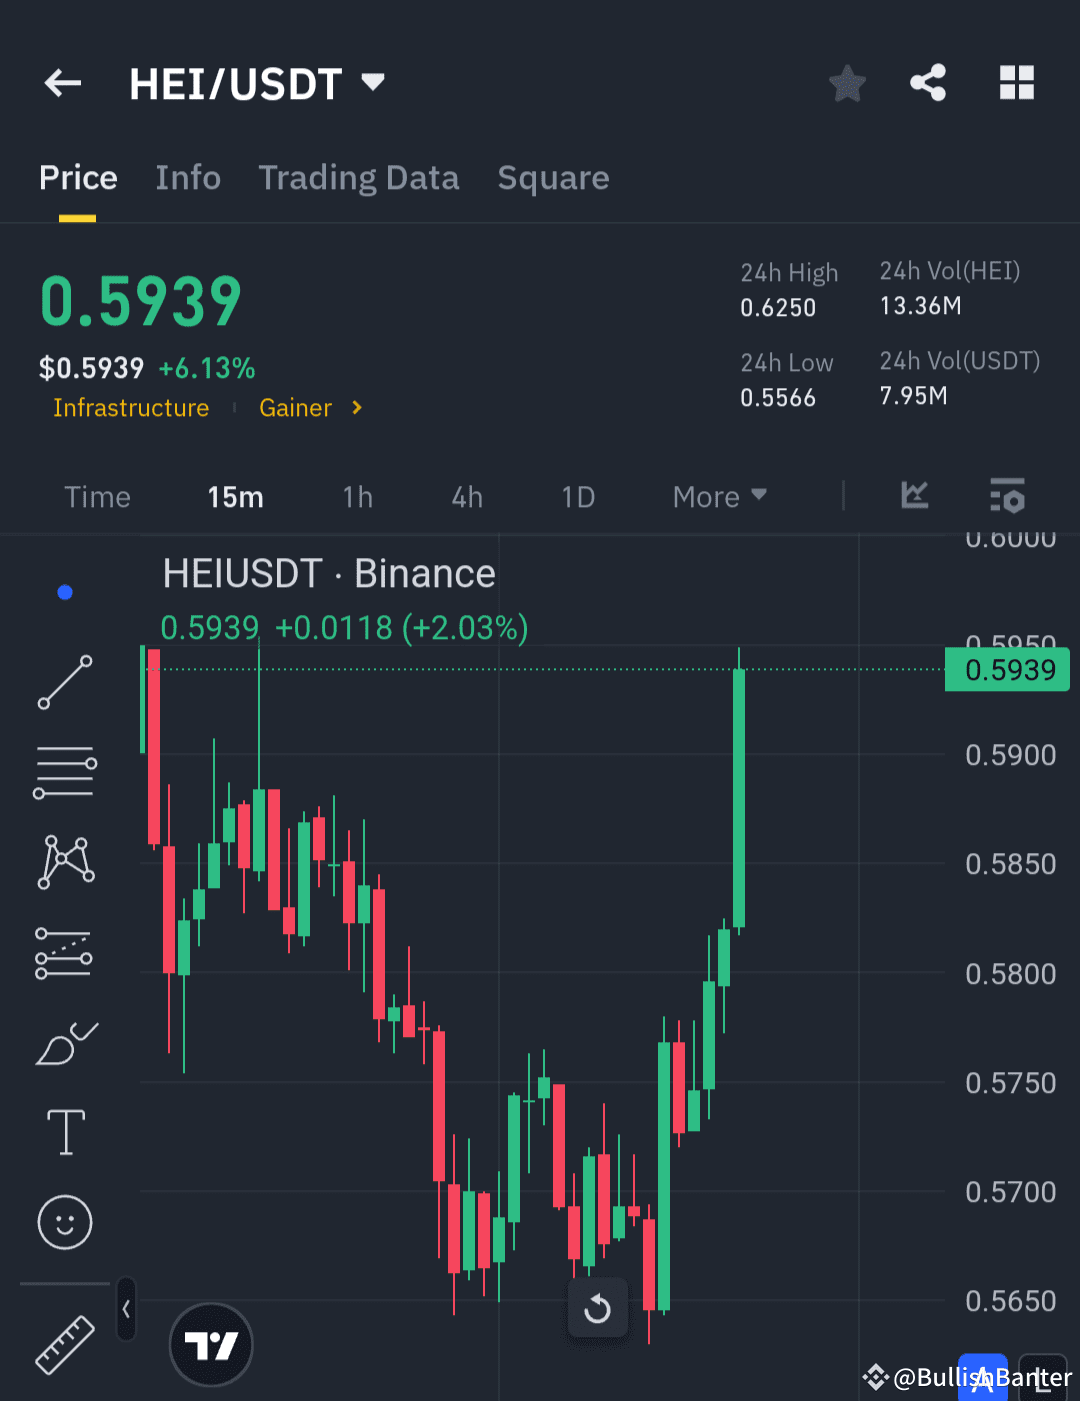
Task: Open the horizontal lines drawing tool
Action: [x=64, y=771]
